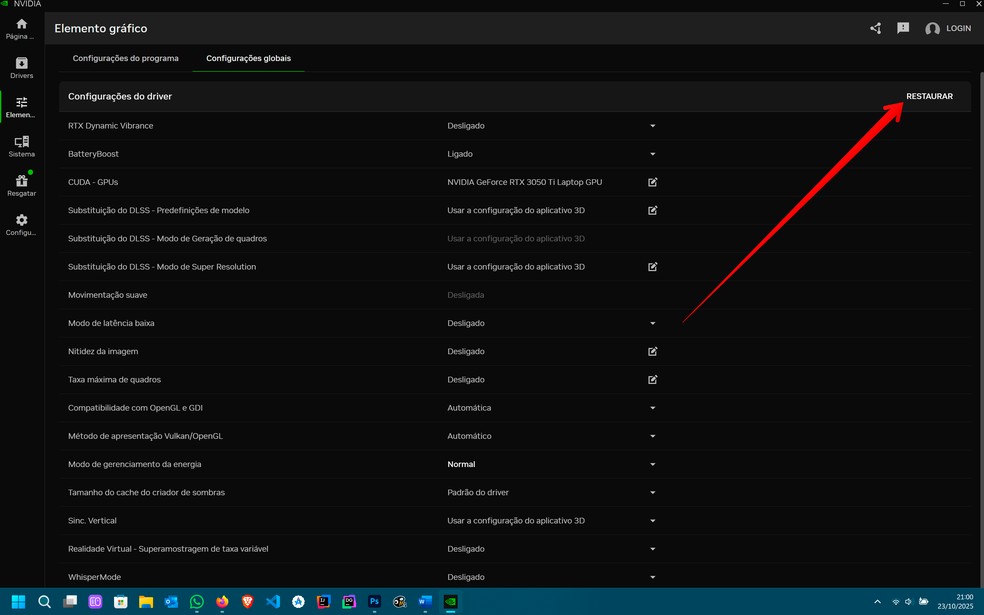Open the Sinc. Vertical dropdown
The width and height of the screenshot is (984, 615).
652,521
